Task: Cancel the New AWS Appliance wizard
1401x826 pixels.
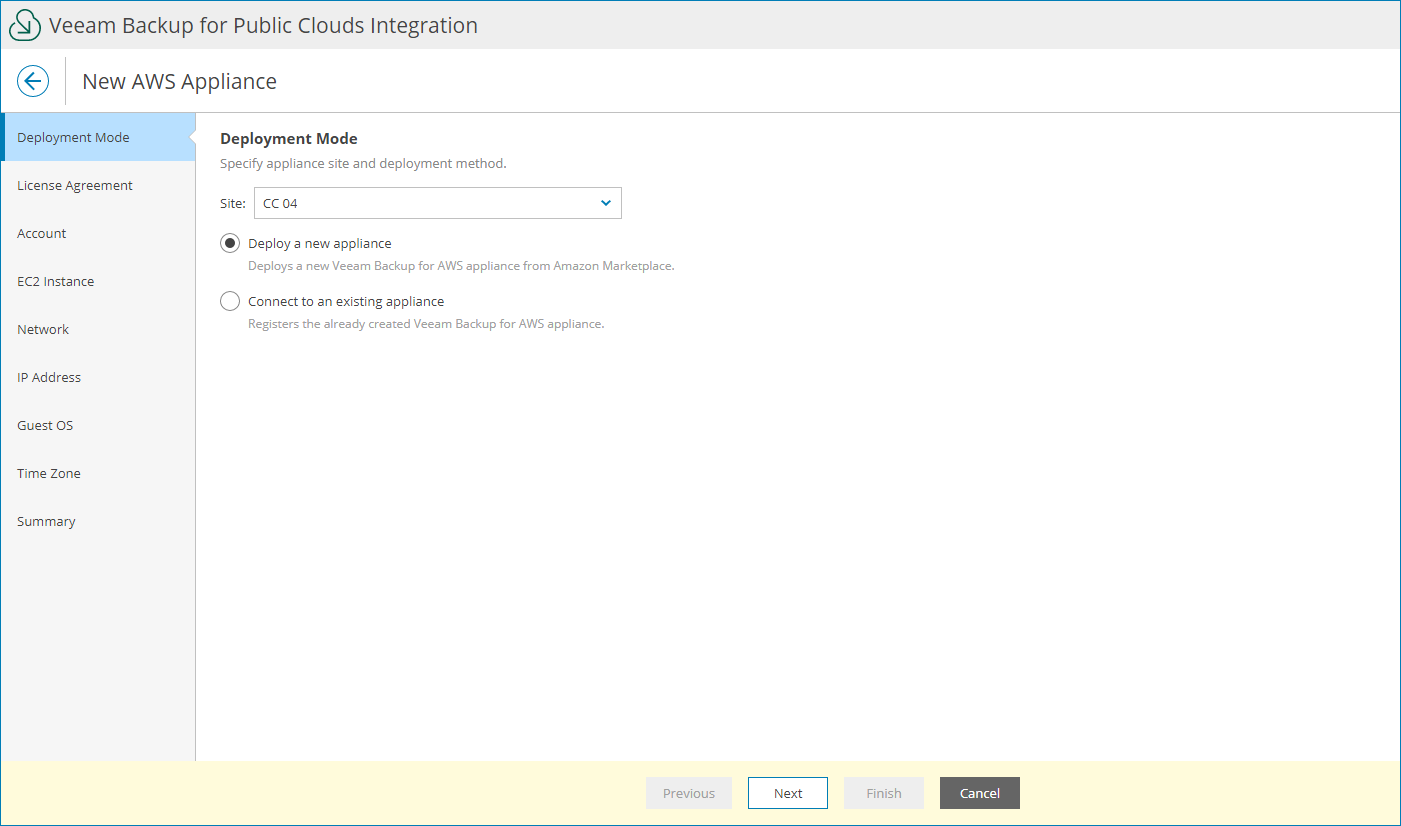Action: click(979, 792)
